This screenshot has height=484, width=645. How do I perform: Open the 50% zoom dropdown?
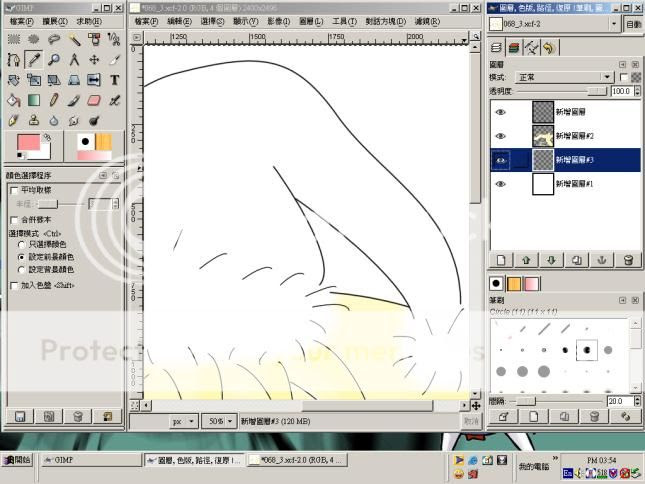click(x=219, y=421)
